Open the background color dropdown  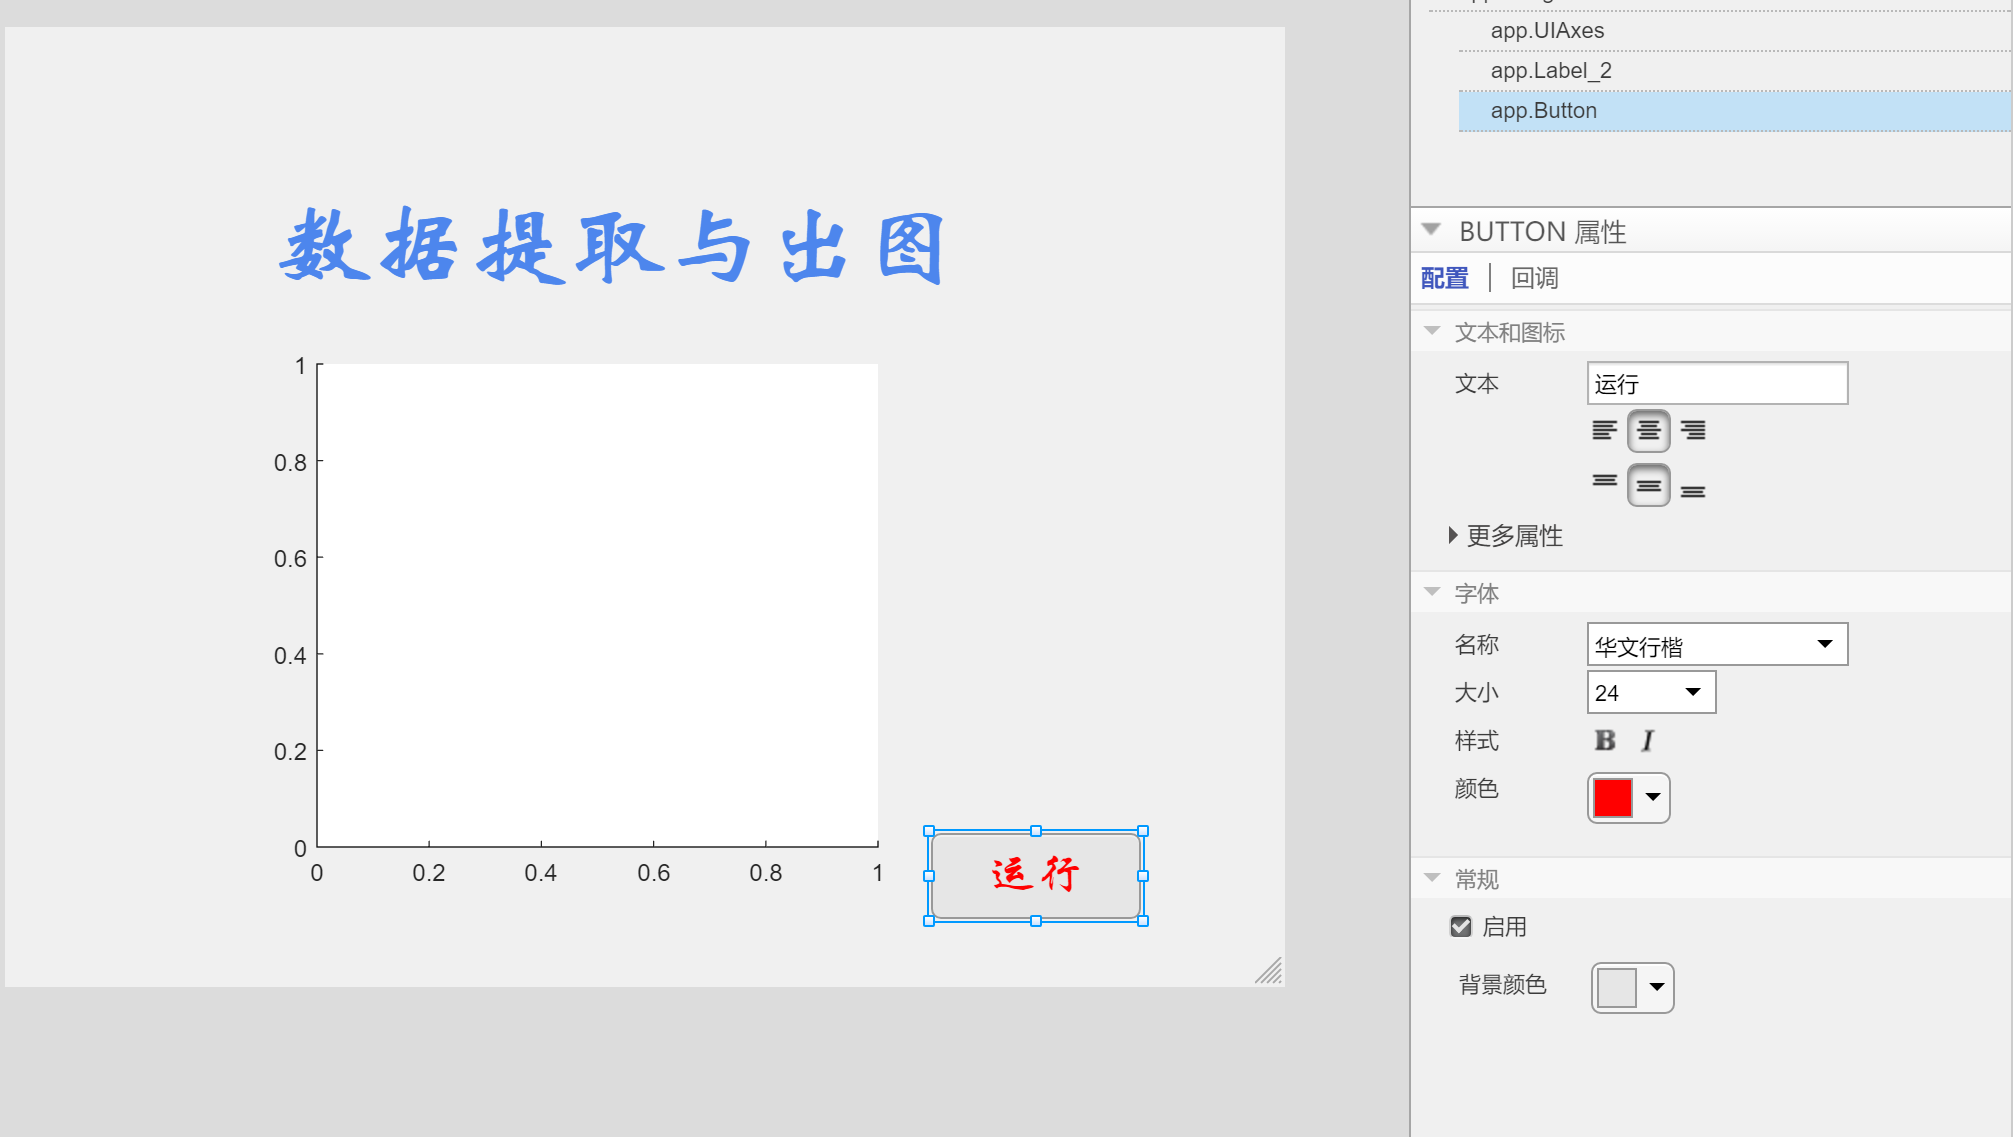click(1655, 987)
